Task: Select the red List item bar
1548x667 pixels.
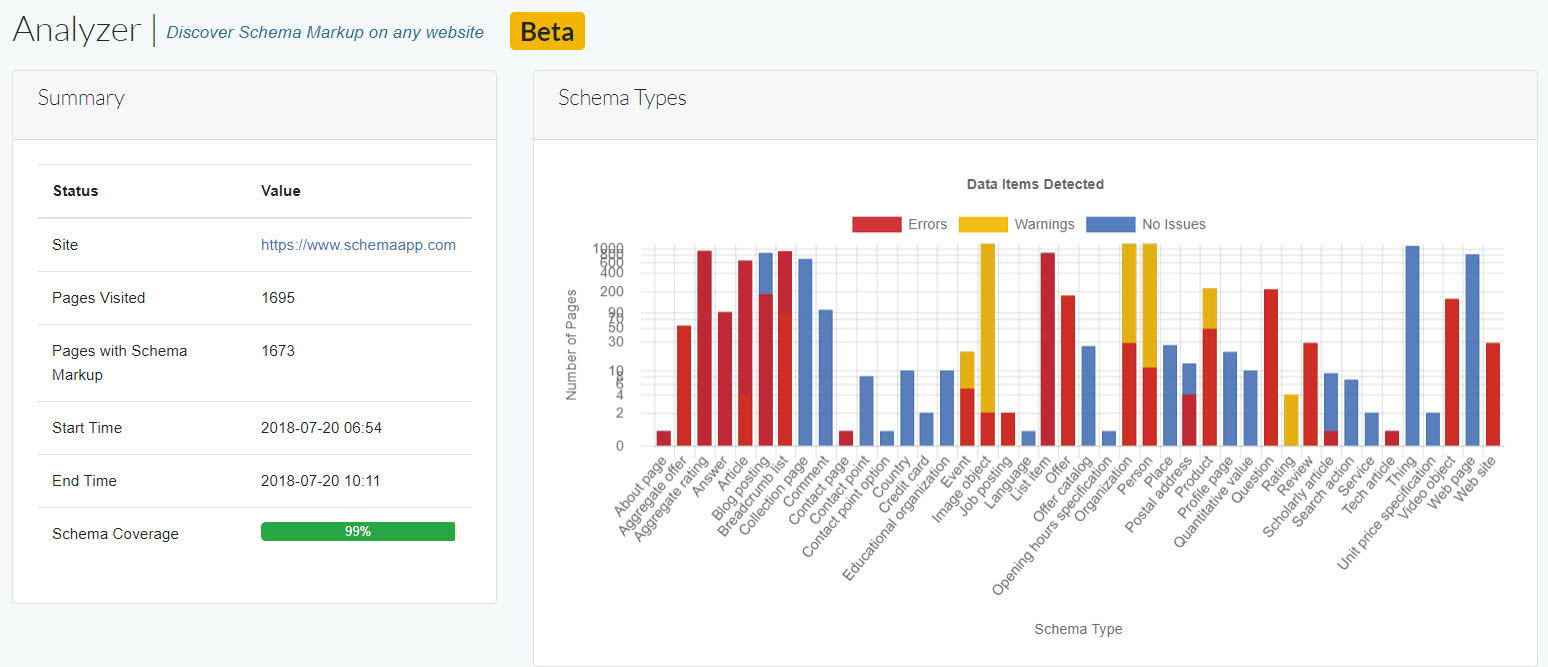Action: (x=1048, y=349)
